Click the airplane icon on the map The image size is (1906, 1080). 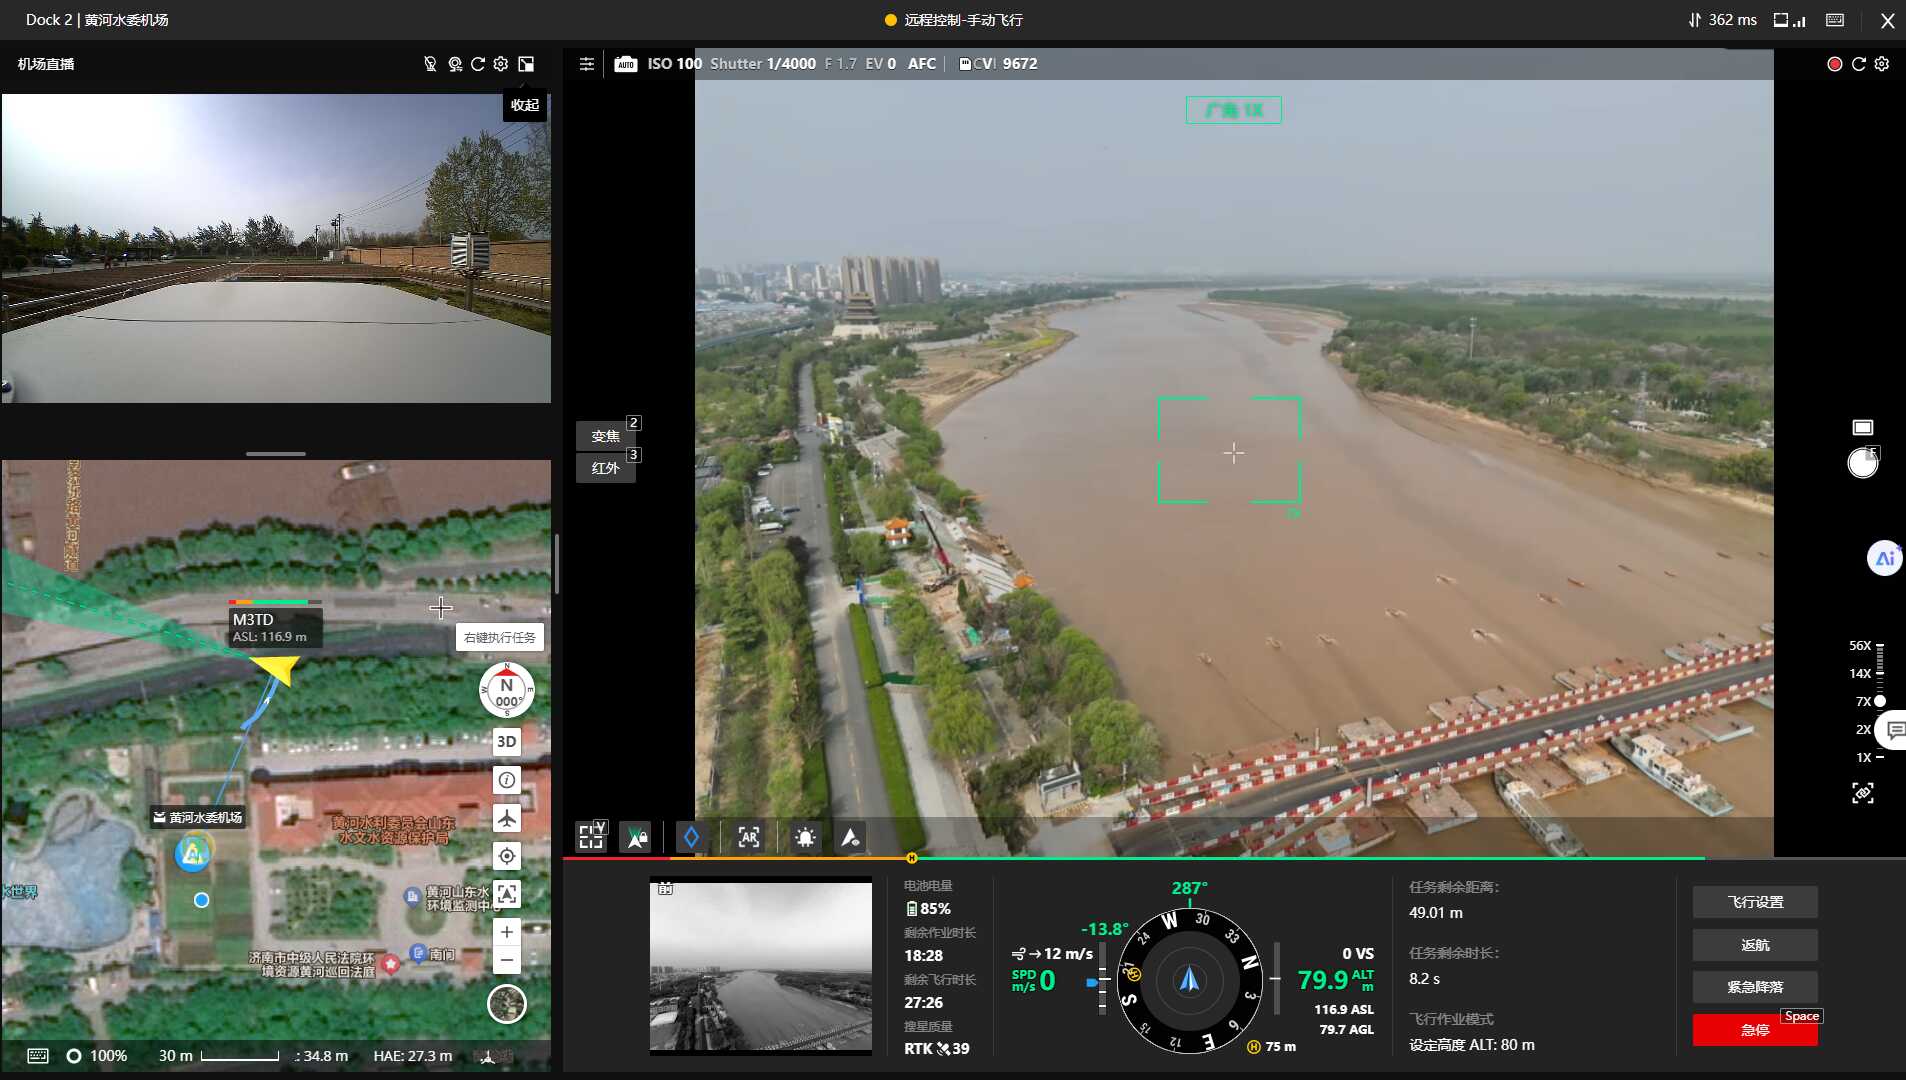[507, 818]
